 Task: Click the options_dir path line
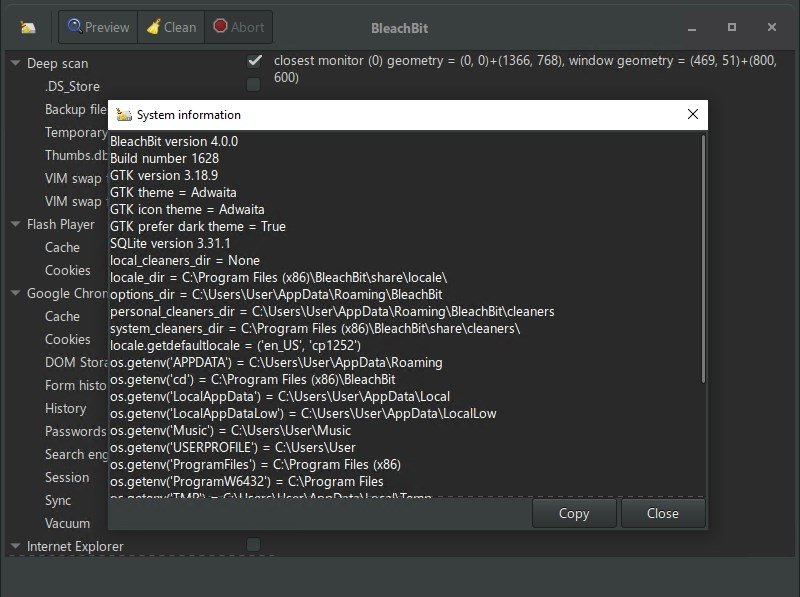pos(277,294)
